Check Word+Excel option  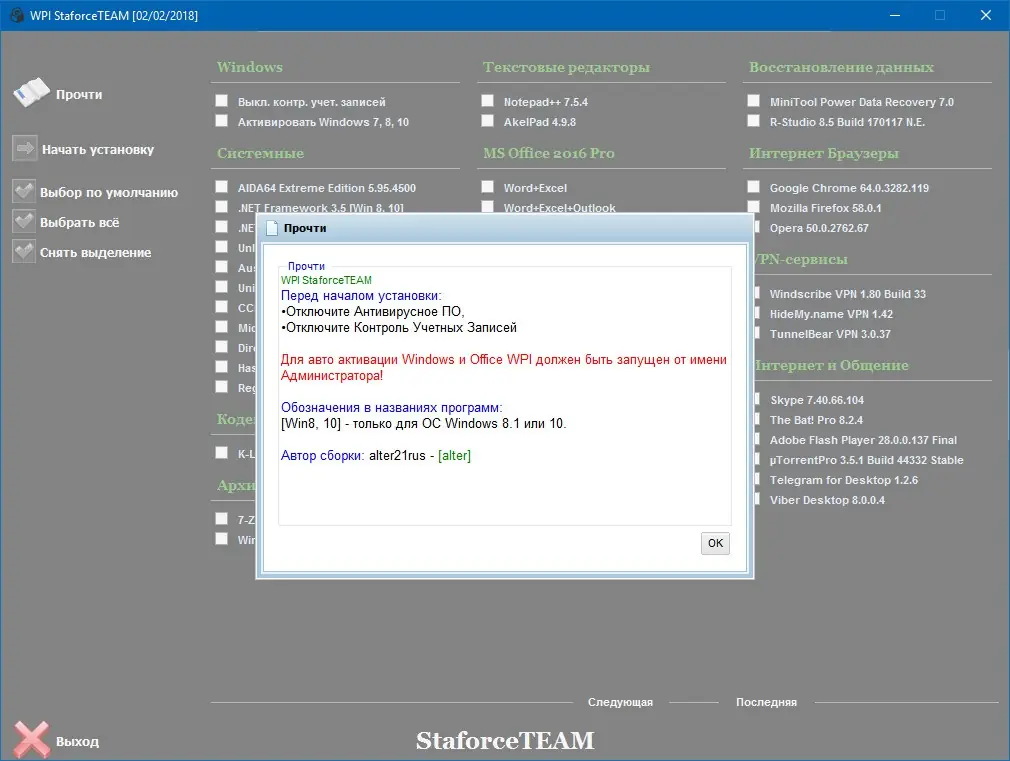[488, 186]
